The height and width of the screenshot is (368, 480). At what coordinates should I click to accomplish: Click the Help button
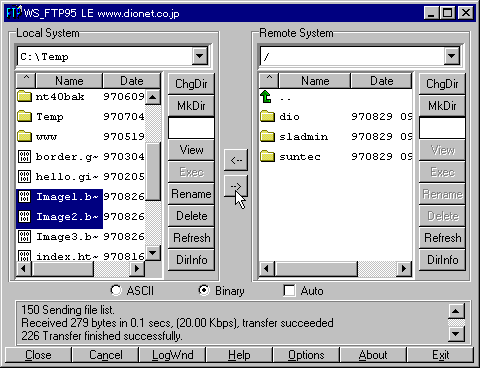tap(239, 355)
